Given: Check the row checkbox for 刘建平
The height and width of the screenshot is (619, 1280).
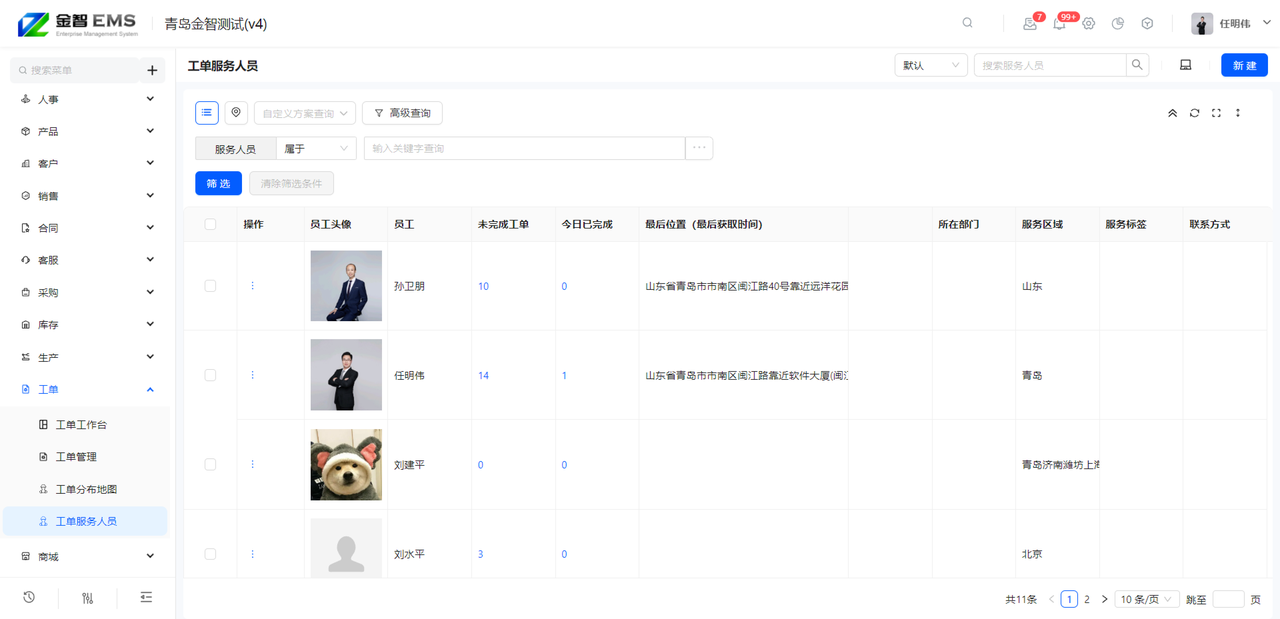Looking at the screenshot, I should tap(210, 464).
